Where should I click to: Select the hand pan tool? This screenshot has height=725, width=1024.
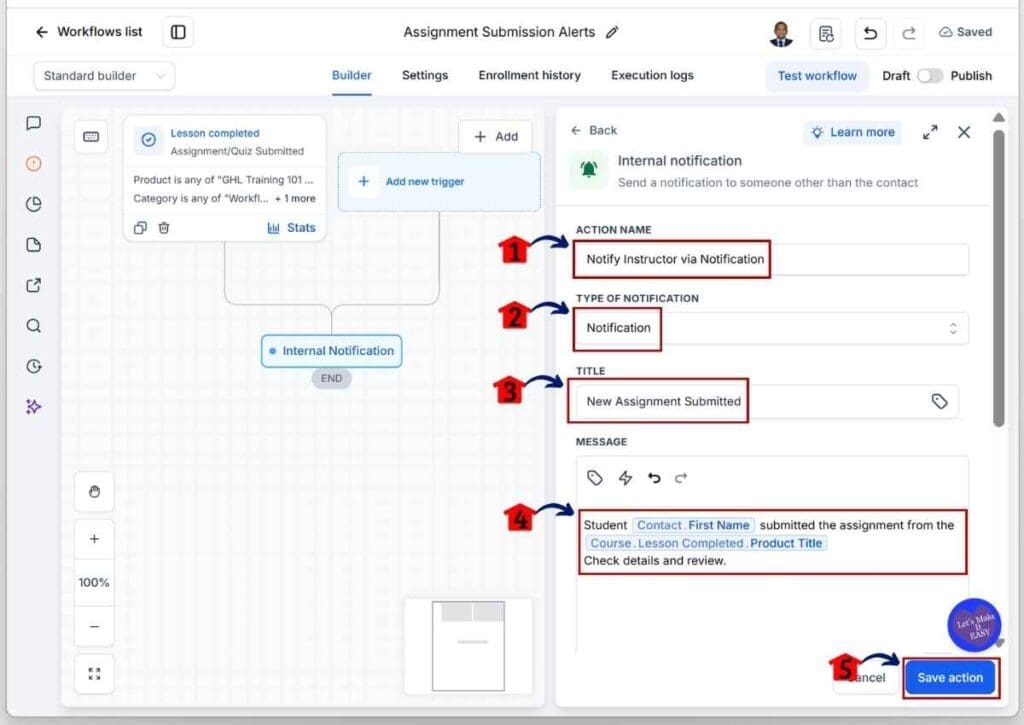pyautogui.click(x=94, y=492)
